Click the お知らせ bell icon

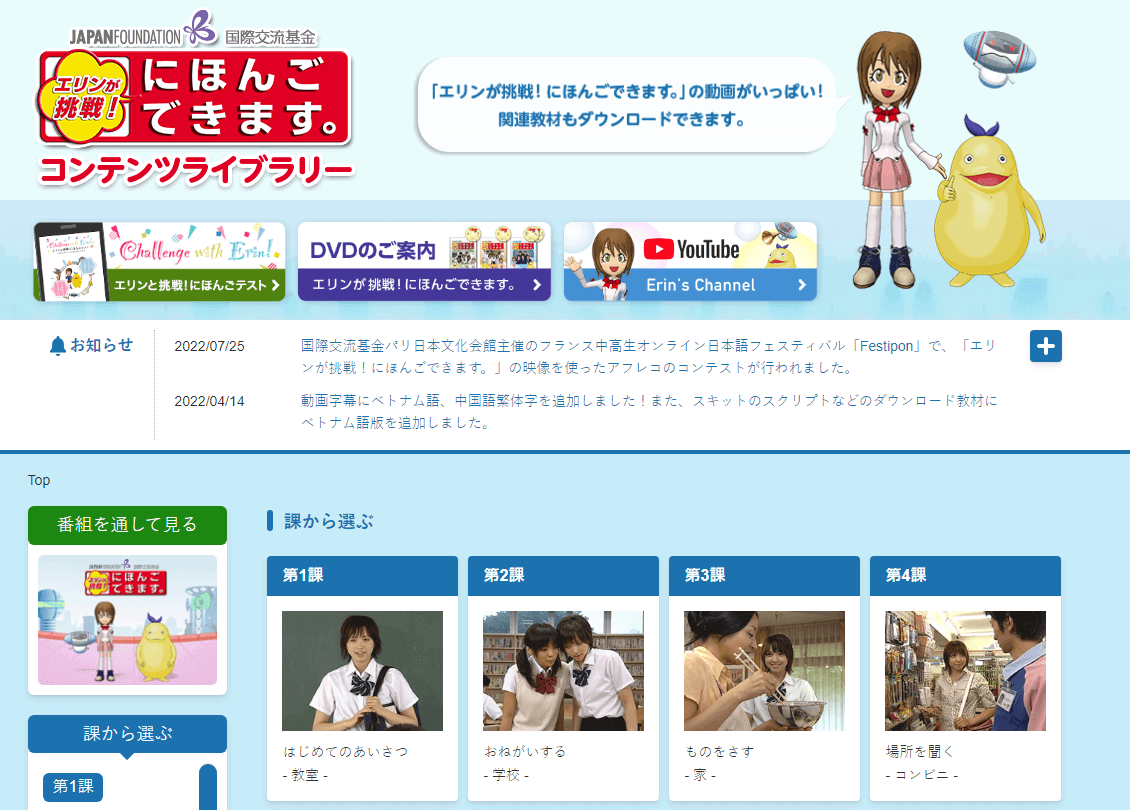tap(58, 346)
